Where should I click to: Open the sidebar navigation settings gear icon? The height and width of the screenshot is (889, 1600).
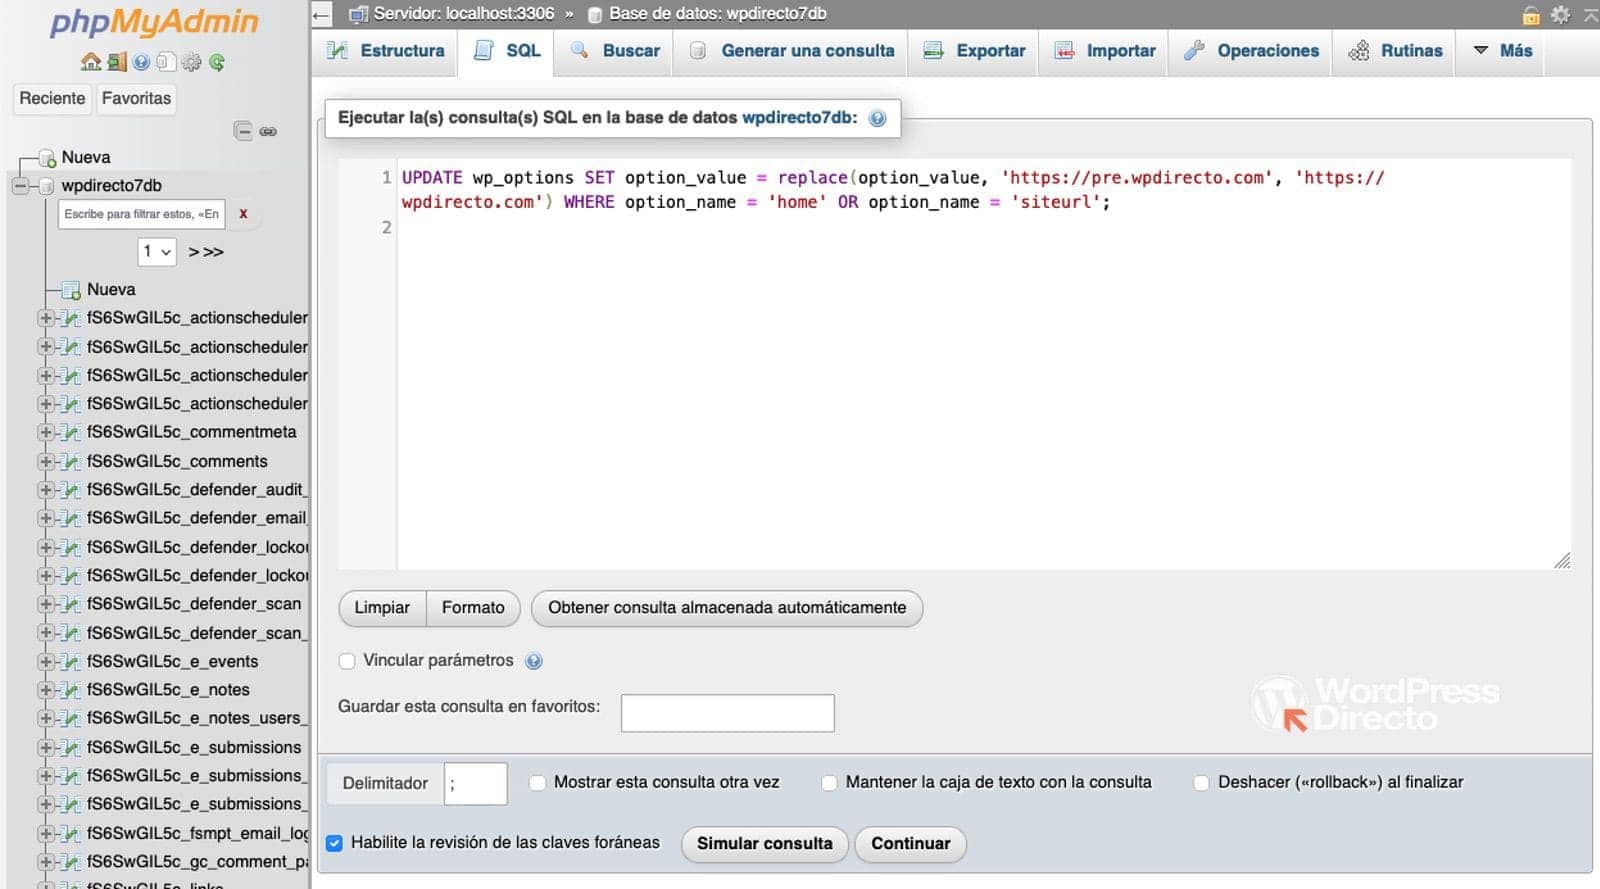coord(192,62)
